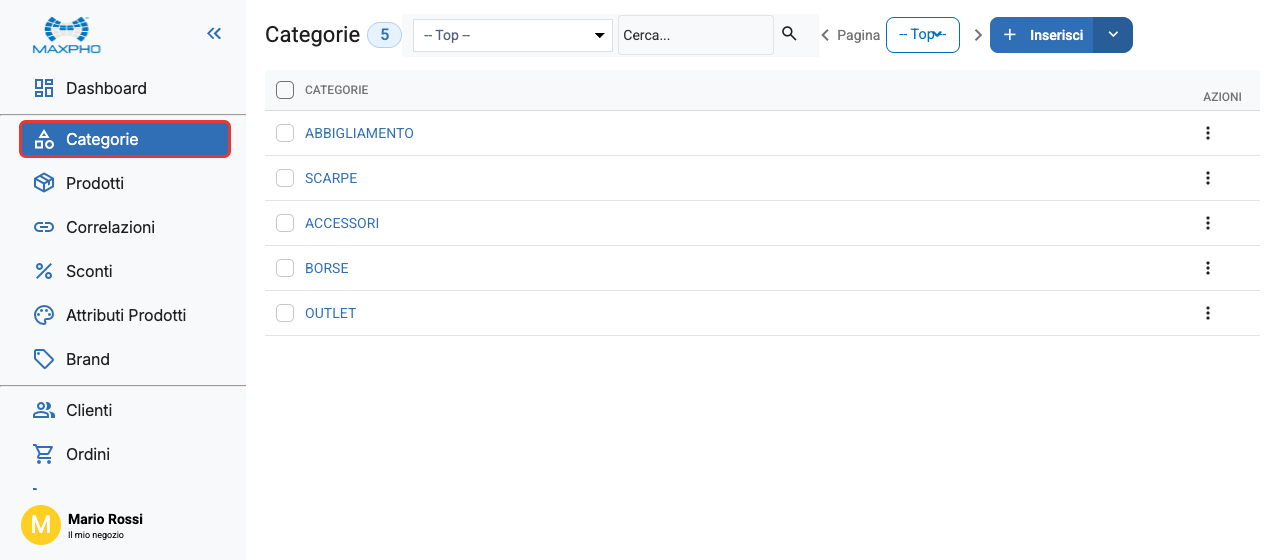The image size is (1280, 560).
Task: Check the ACCESSORI row checkbox
Action: (x=285, y=223)
